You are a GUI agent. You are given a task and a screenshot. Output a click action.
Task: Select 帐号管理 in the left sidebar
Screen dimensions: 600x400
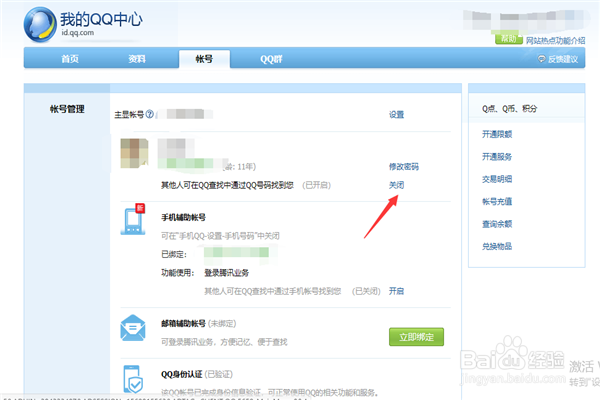(67, 109)
